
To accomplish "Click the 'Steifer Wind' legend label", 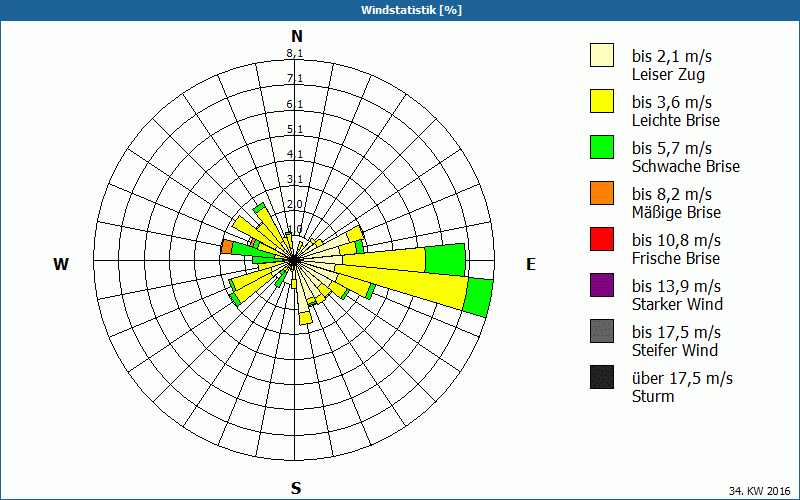I will (674, 350).
